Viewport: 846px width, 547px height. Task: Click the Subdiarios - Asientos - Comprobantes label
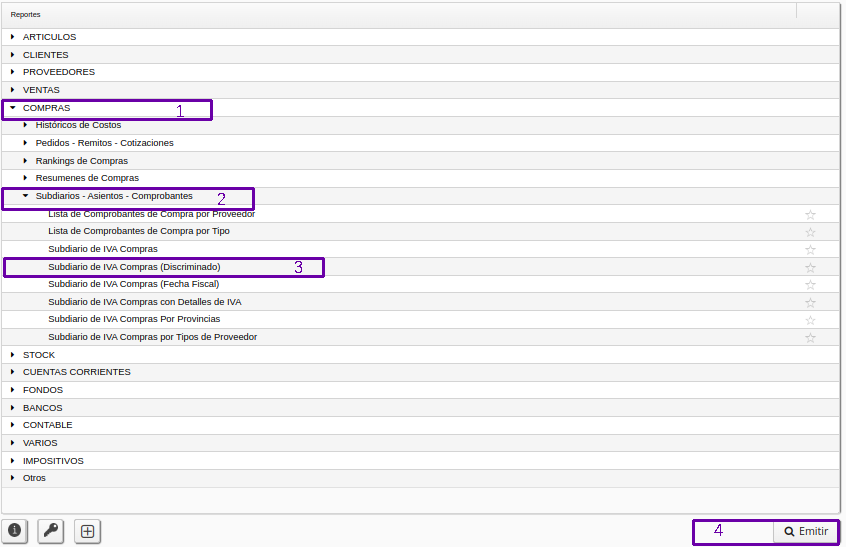114,196
